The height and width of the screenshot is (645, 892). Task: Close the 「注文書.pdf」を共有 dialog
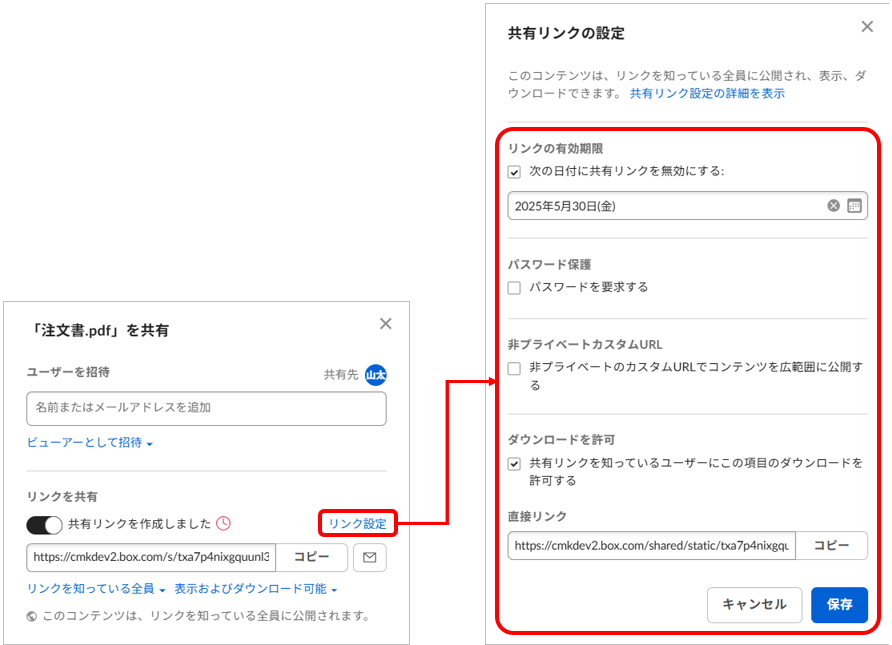coord(386,323)
